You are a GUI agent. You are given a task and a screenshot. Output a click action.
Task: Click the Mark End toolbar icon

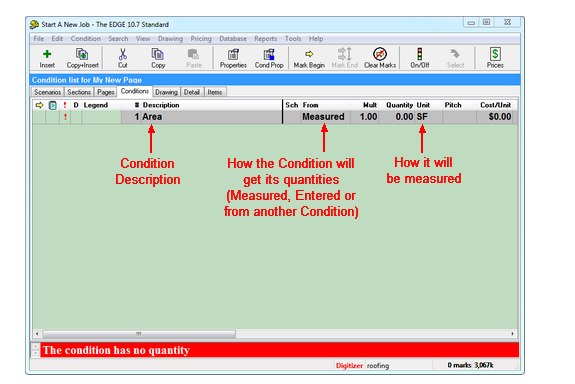tap(345, 54)
